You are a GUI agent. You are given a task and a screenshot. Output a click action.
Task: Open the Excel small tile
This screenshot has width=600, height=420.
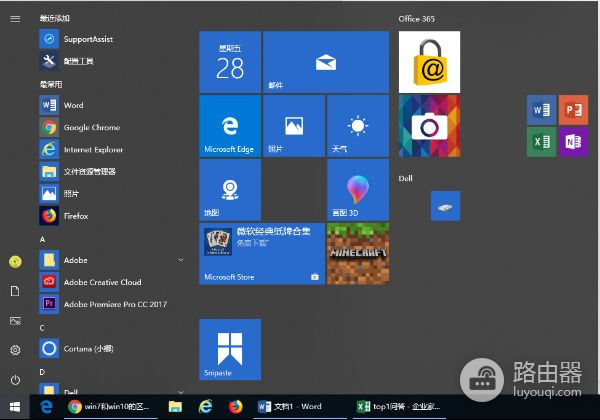pyautogui.click(x=540, y=140)
